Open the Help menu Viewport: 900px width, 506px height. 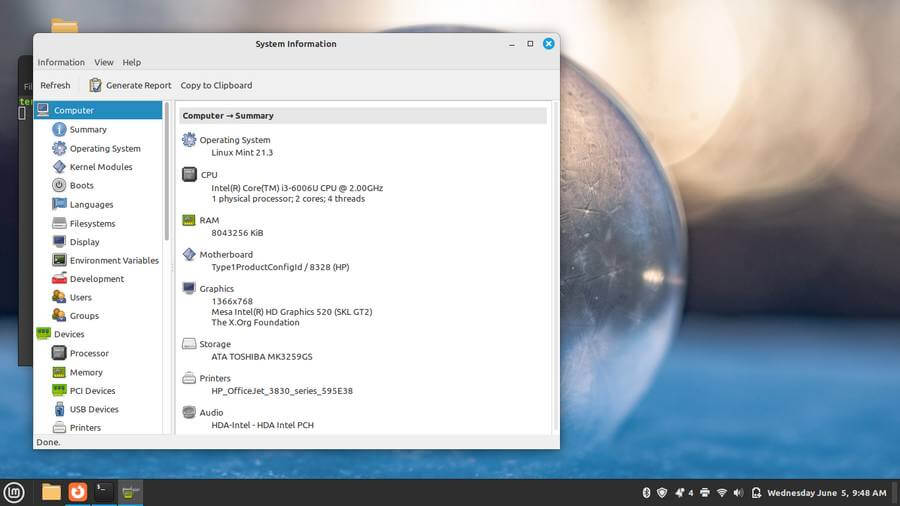click(x=131, y=62)
